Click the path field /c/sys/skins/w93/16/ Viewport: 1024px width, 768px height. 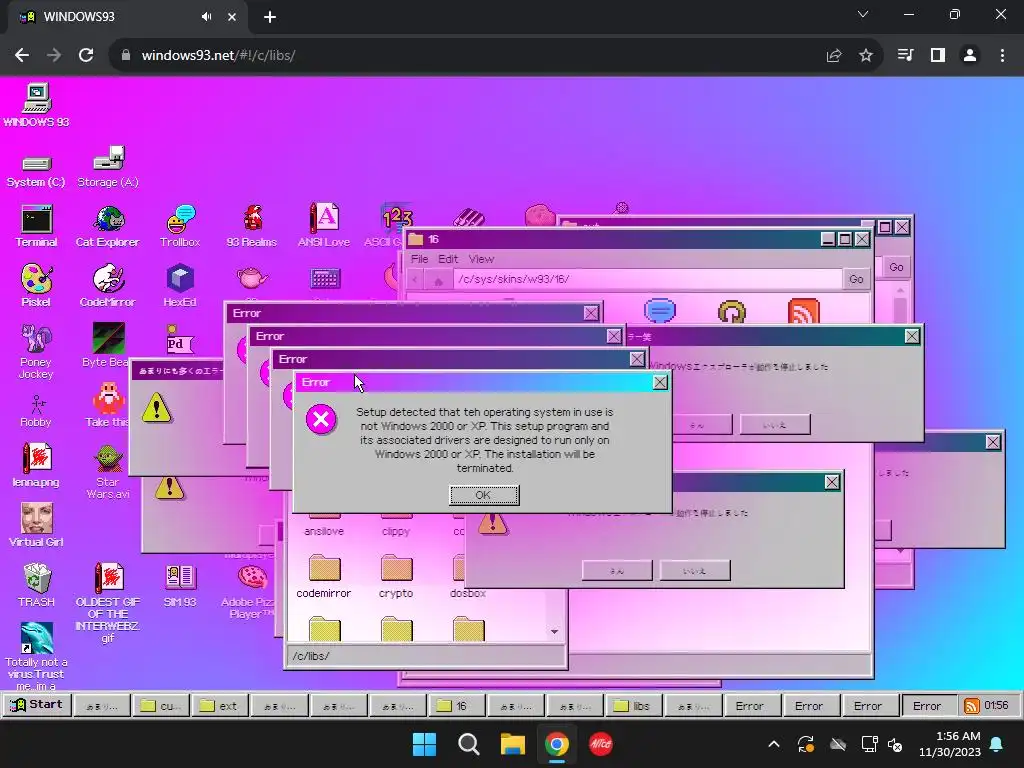click(647, 279)
